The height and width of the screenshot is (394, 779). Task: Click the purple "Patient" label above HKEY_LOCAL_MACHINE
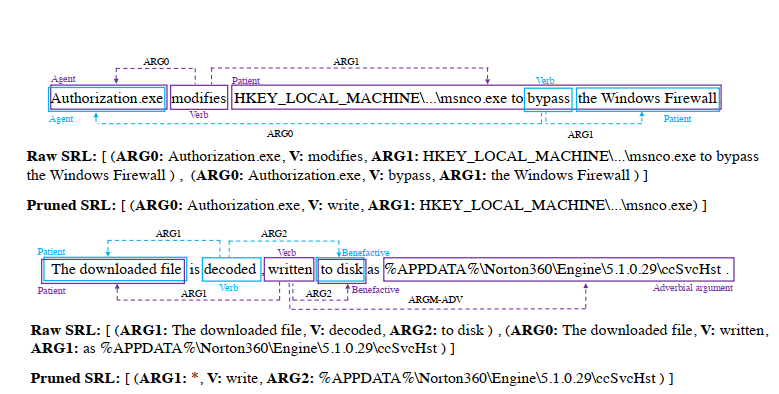click(246, 80)
